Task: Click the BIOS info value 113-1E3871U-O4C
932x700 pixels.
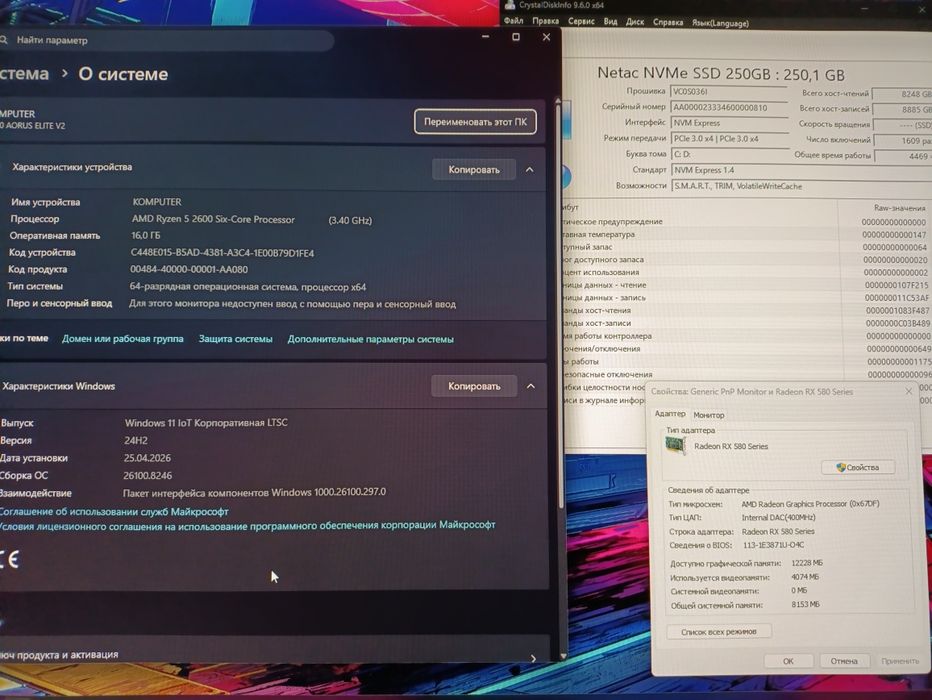Action: [x=773, y=545]
